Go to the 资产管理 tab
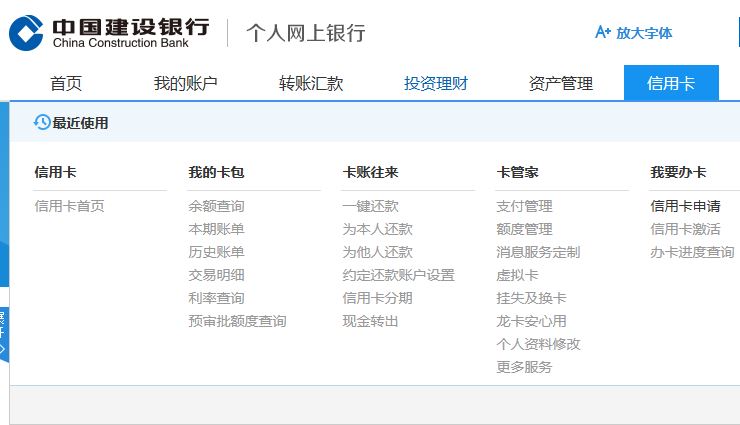Image resolution: width=740 pixels, height=425 pixels. pyautogui.click(x=560, y=84)
